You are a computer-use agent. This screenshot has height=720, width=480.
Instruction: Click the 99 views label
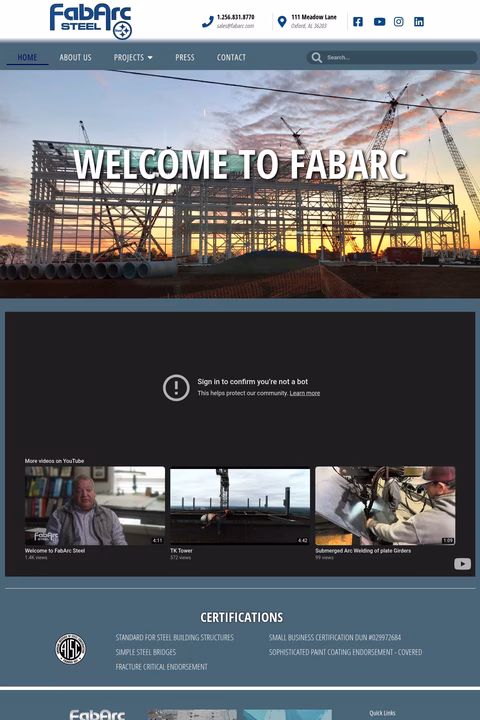click(x=324, y=557)
